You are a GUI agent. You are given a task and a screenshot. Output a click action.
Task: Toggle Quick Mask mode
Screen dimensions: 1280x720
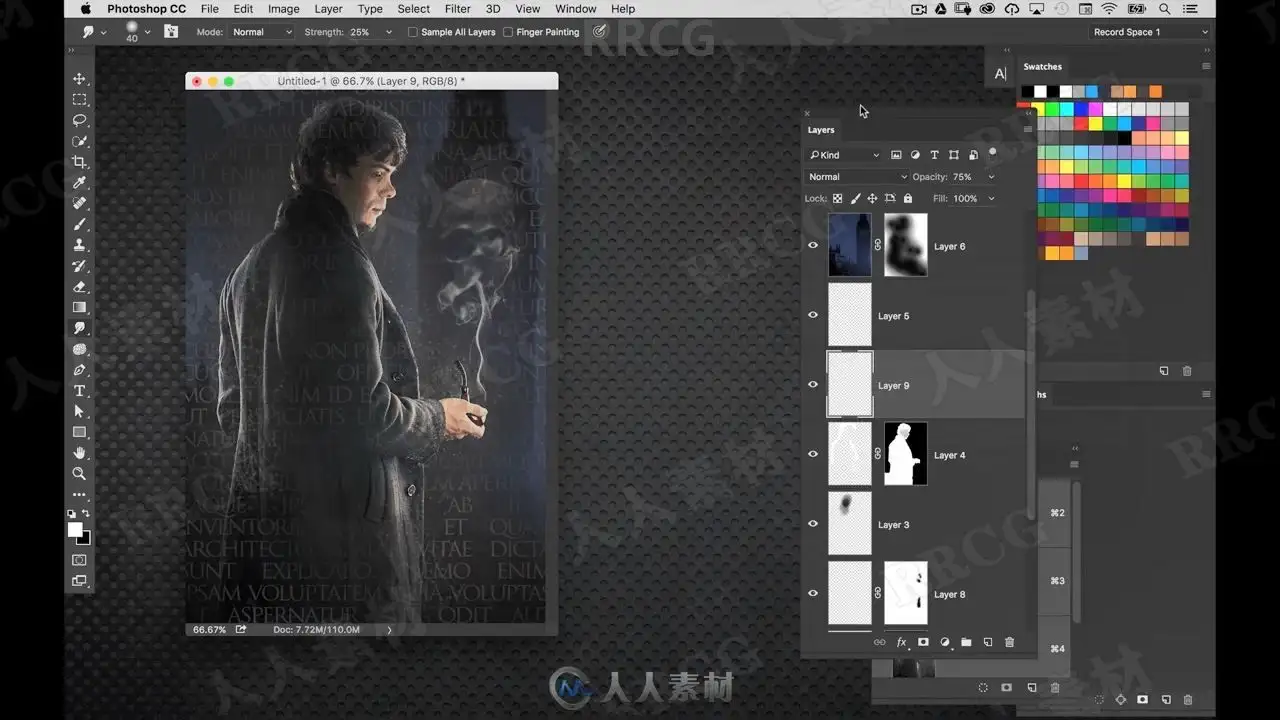[79, 560]
